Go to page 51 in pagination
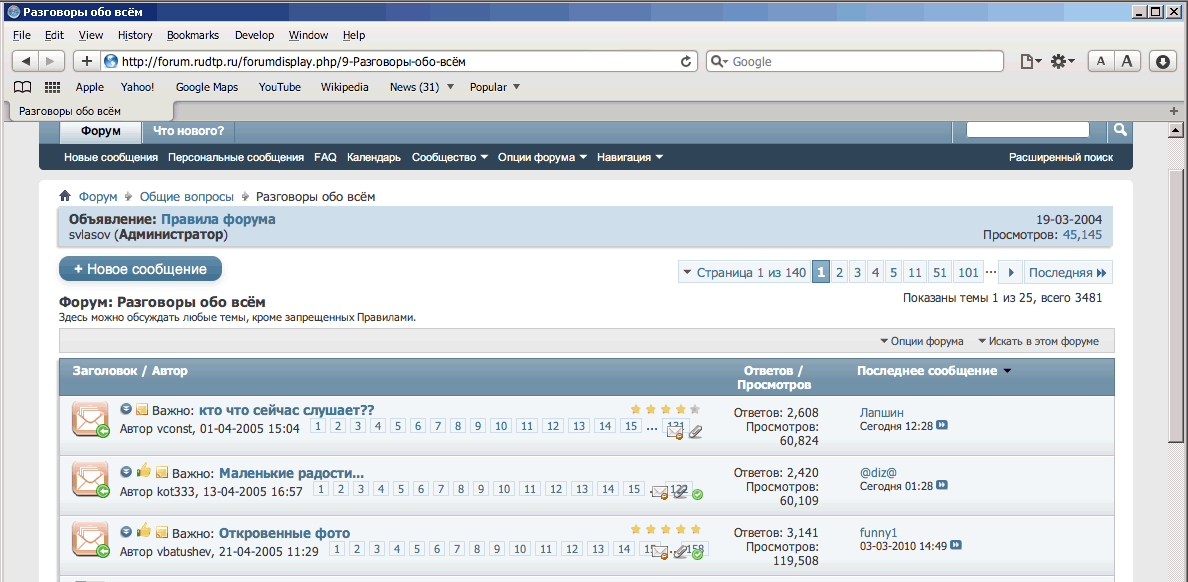Screen dimensions: 1188x582 (939, 272)
